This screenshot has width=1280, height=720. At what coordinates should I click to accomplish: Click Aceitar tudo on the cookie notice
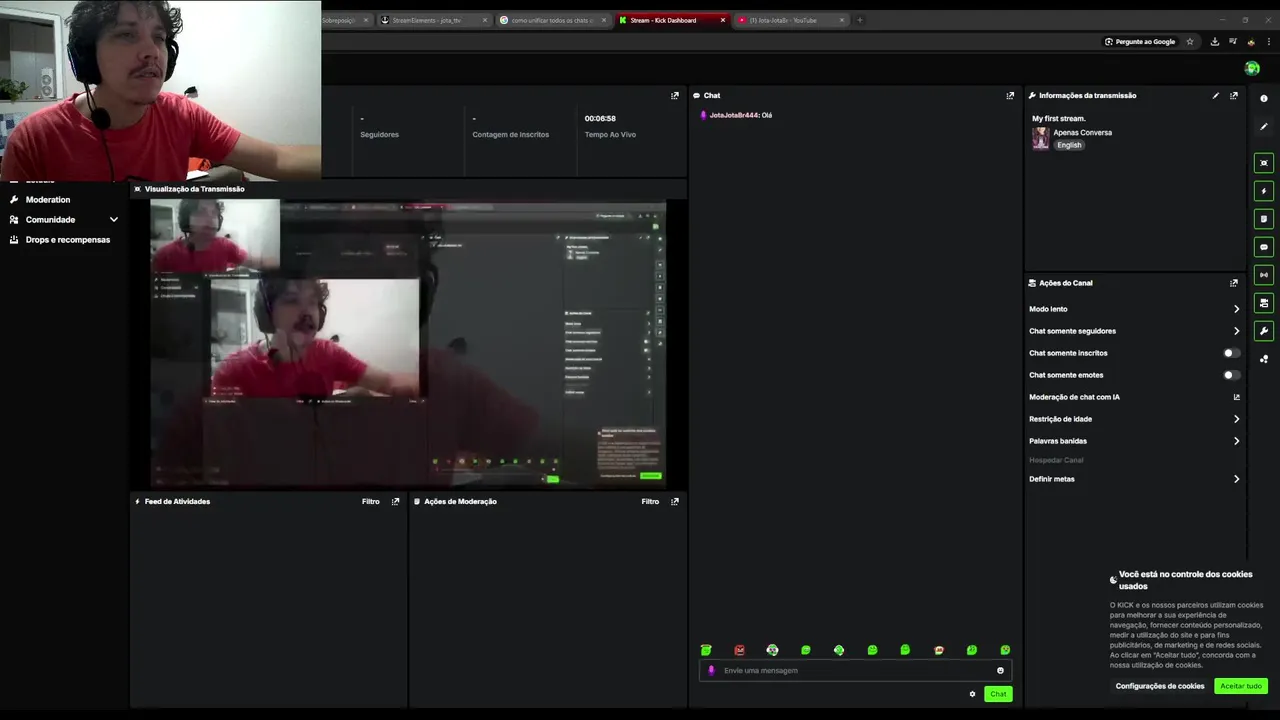click(1241, 686)
